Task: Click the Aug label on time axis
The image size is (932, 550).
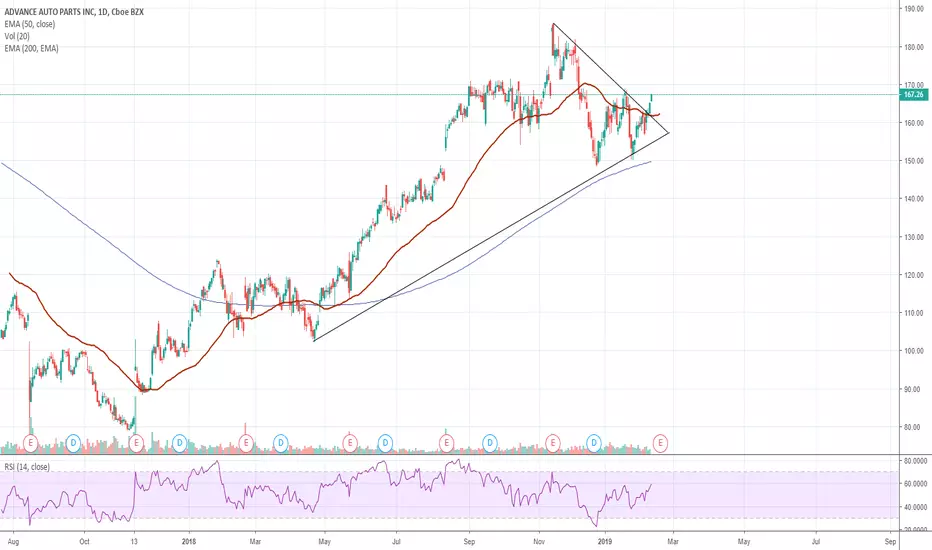Action: pos(14,542)
